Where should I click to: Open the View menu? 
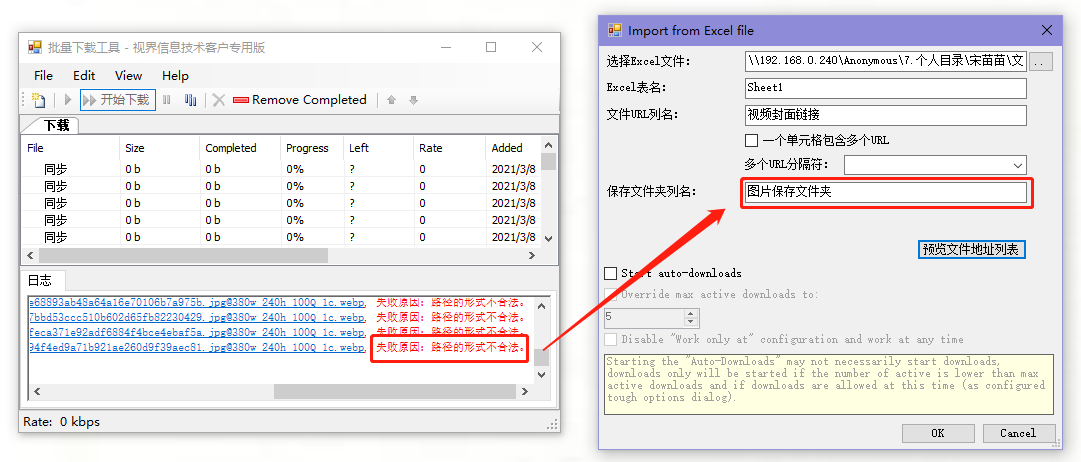click(128, 75)
